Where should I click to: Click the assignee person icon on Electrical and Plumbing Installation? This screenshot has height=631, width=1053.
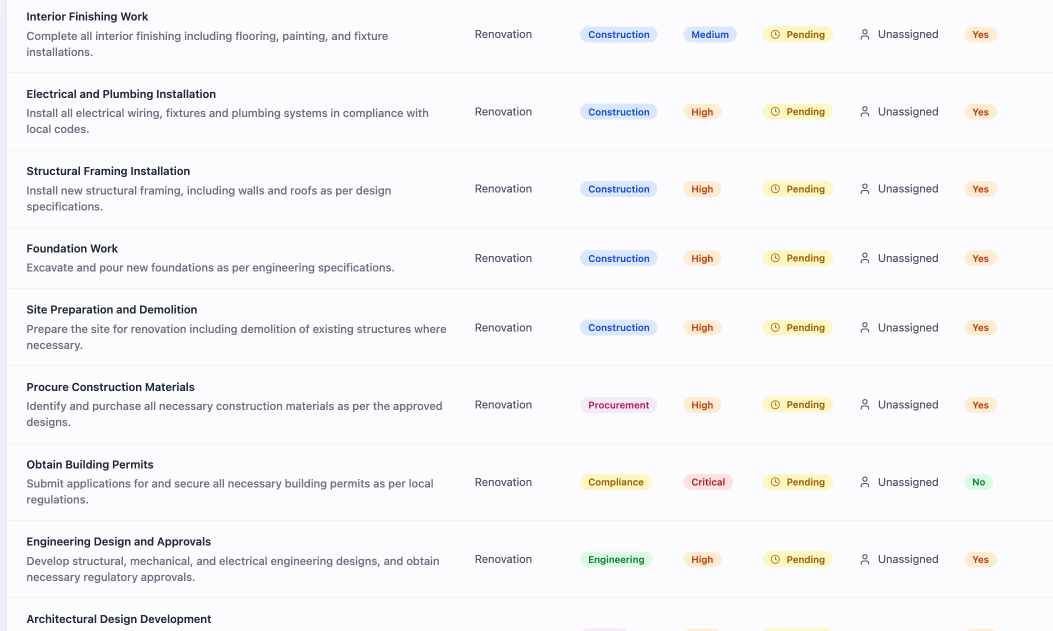(864, 111)
